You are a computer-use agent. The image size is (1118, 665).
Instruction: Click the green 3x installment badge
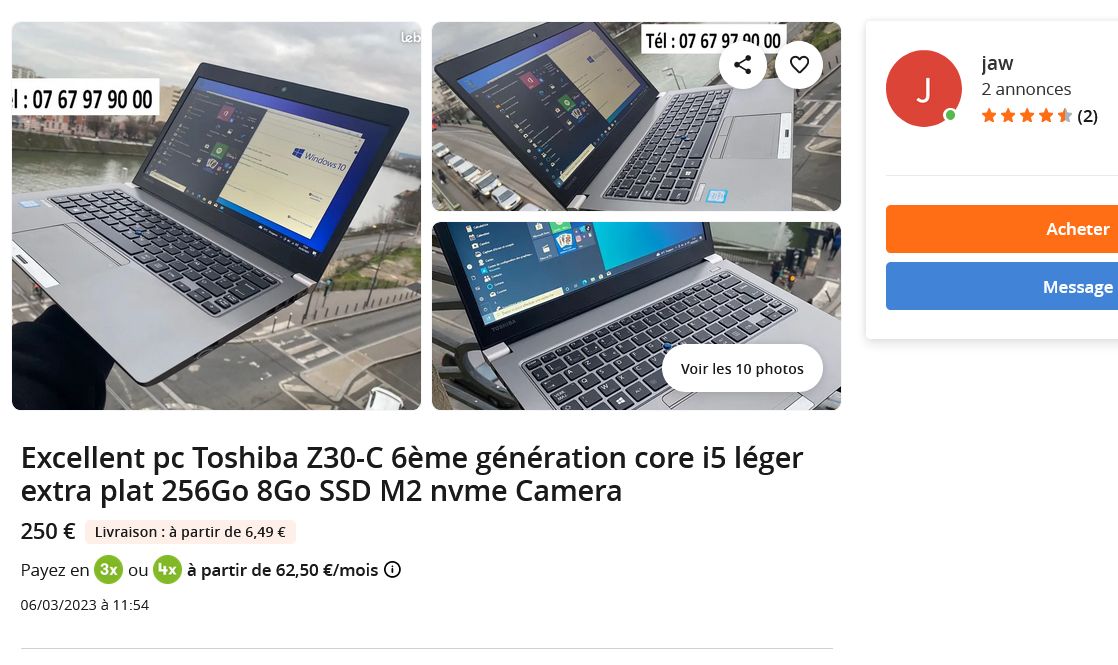(x=108, y=569)
